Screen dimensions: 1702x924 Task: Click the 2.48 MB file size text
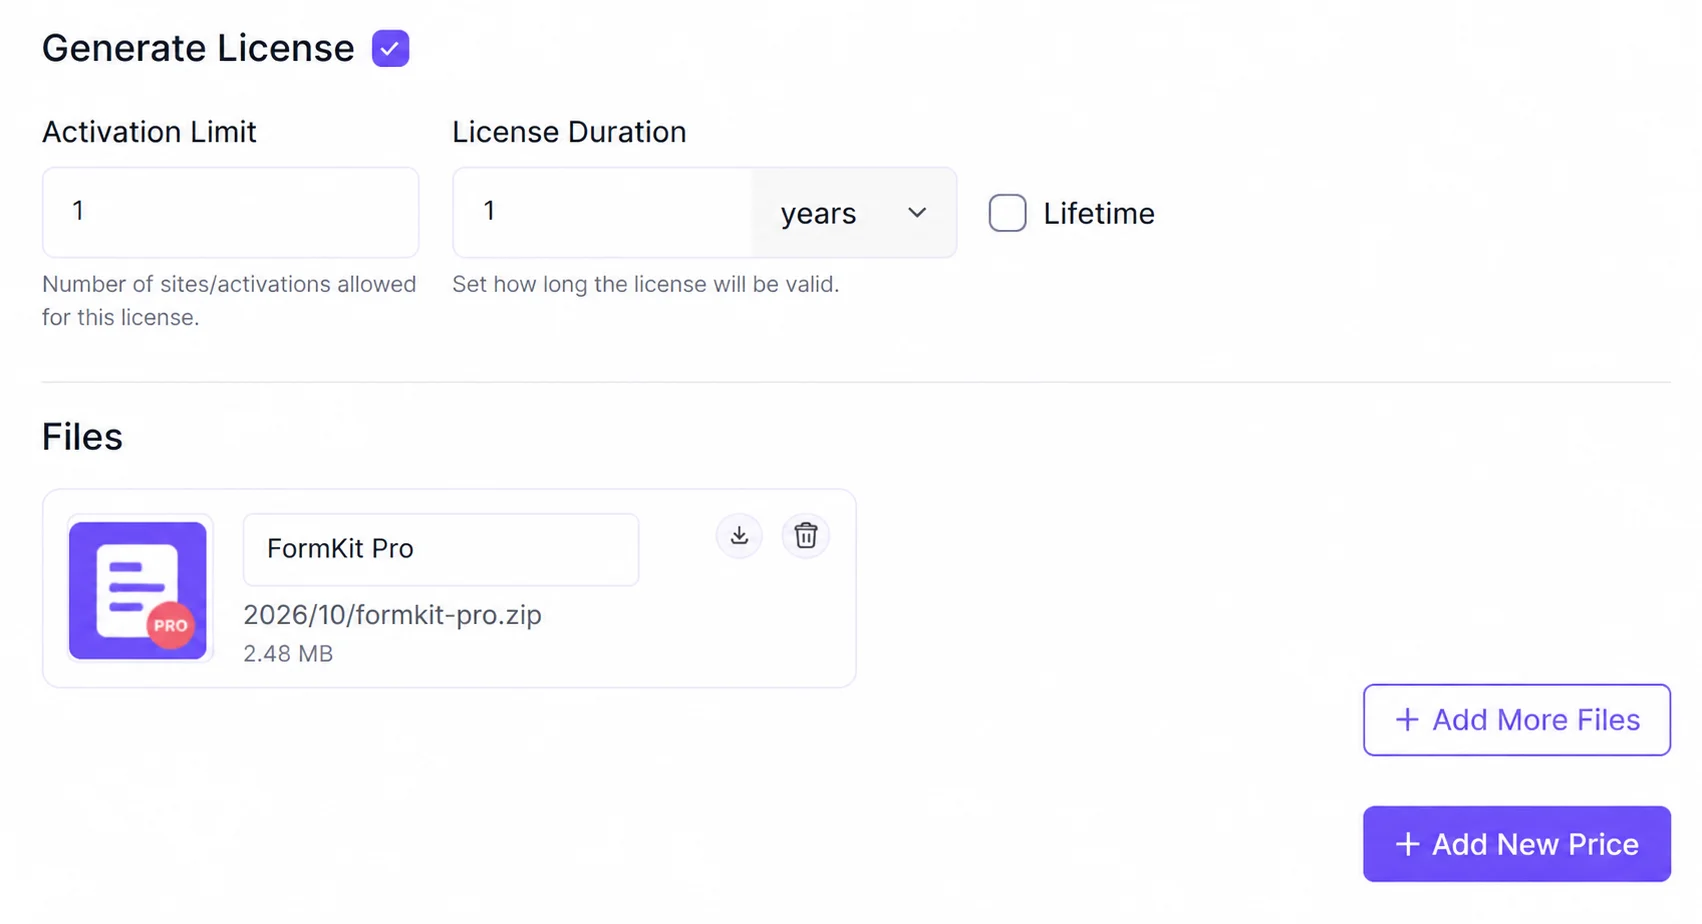[288, 654]
